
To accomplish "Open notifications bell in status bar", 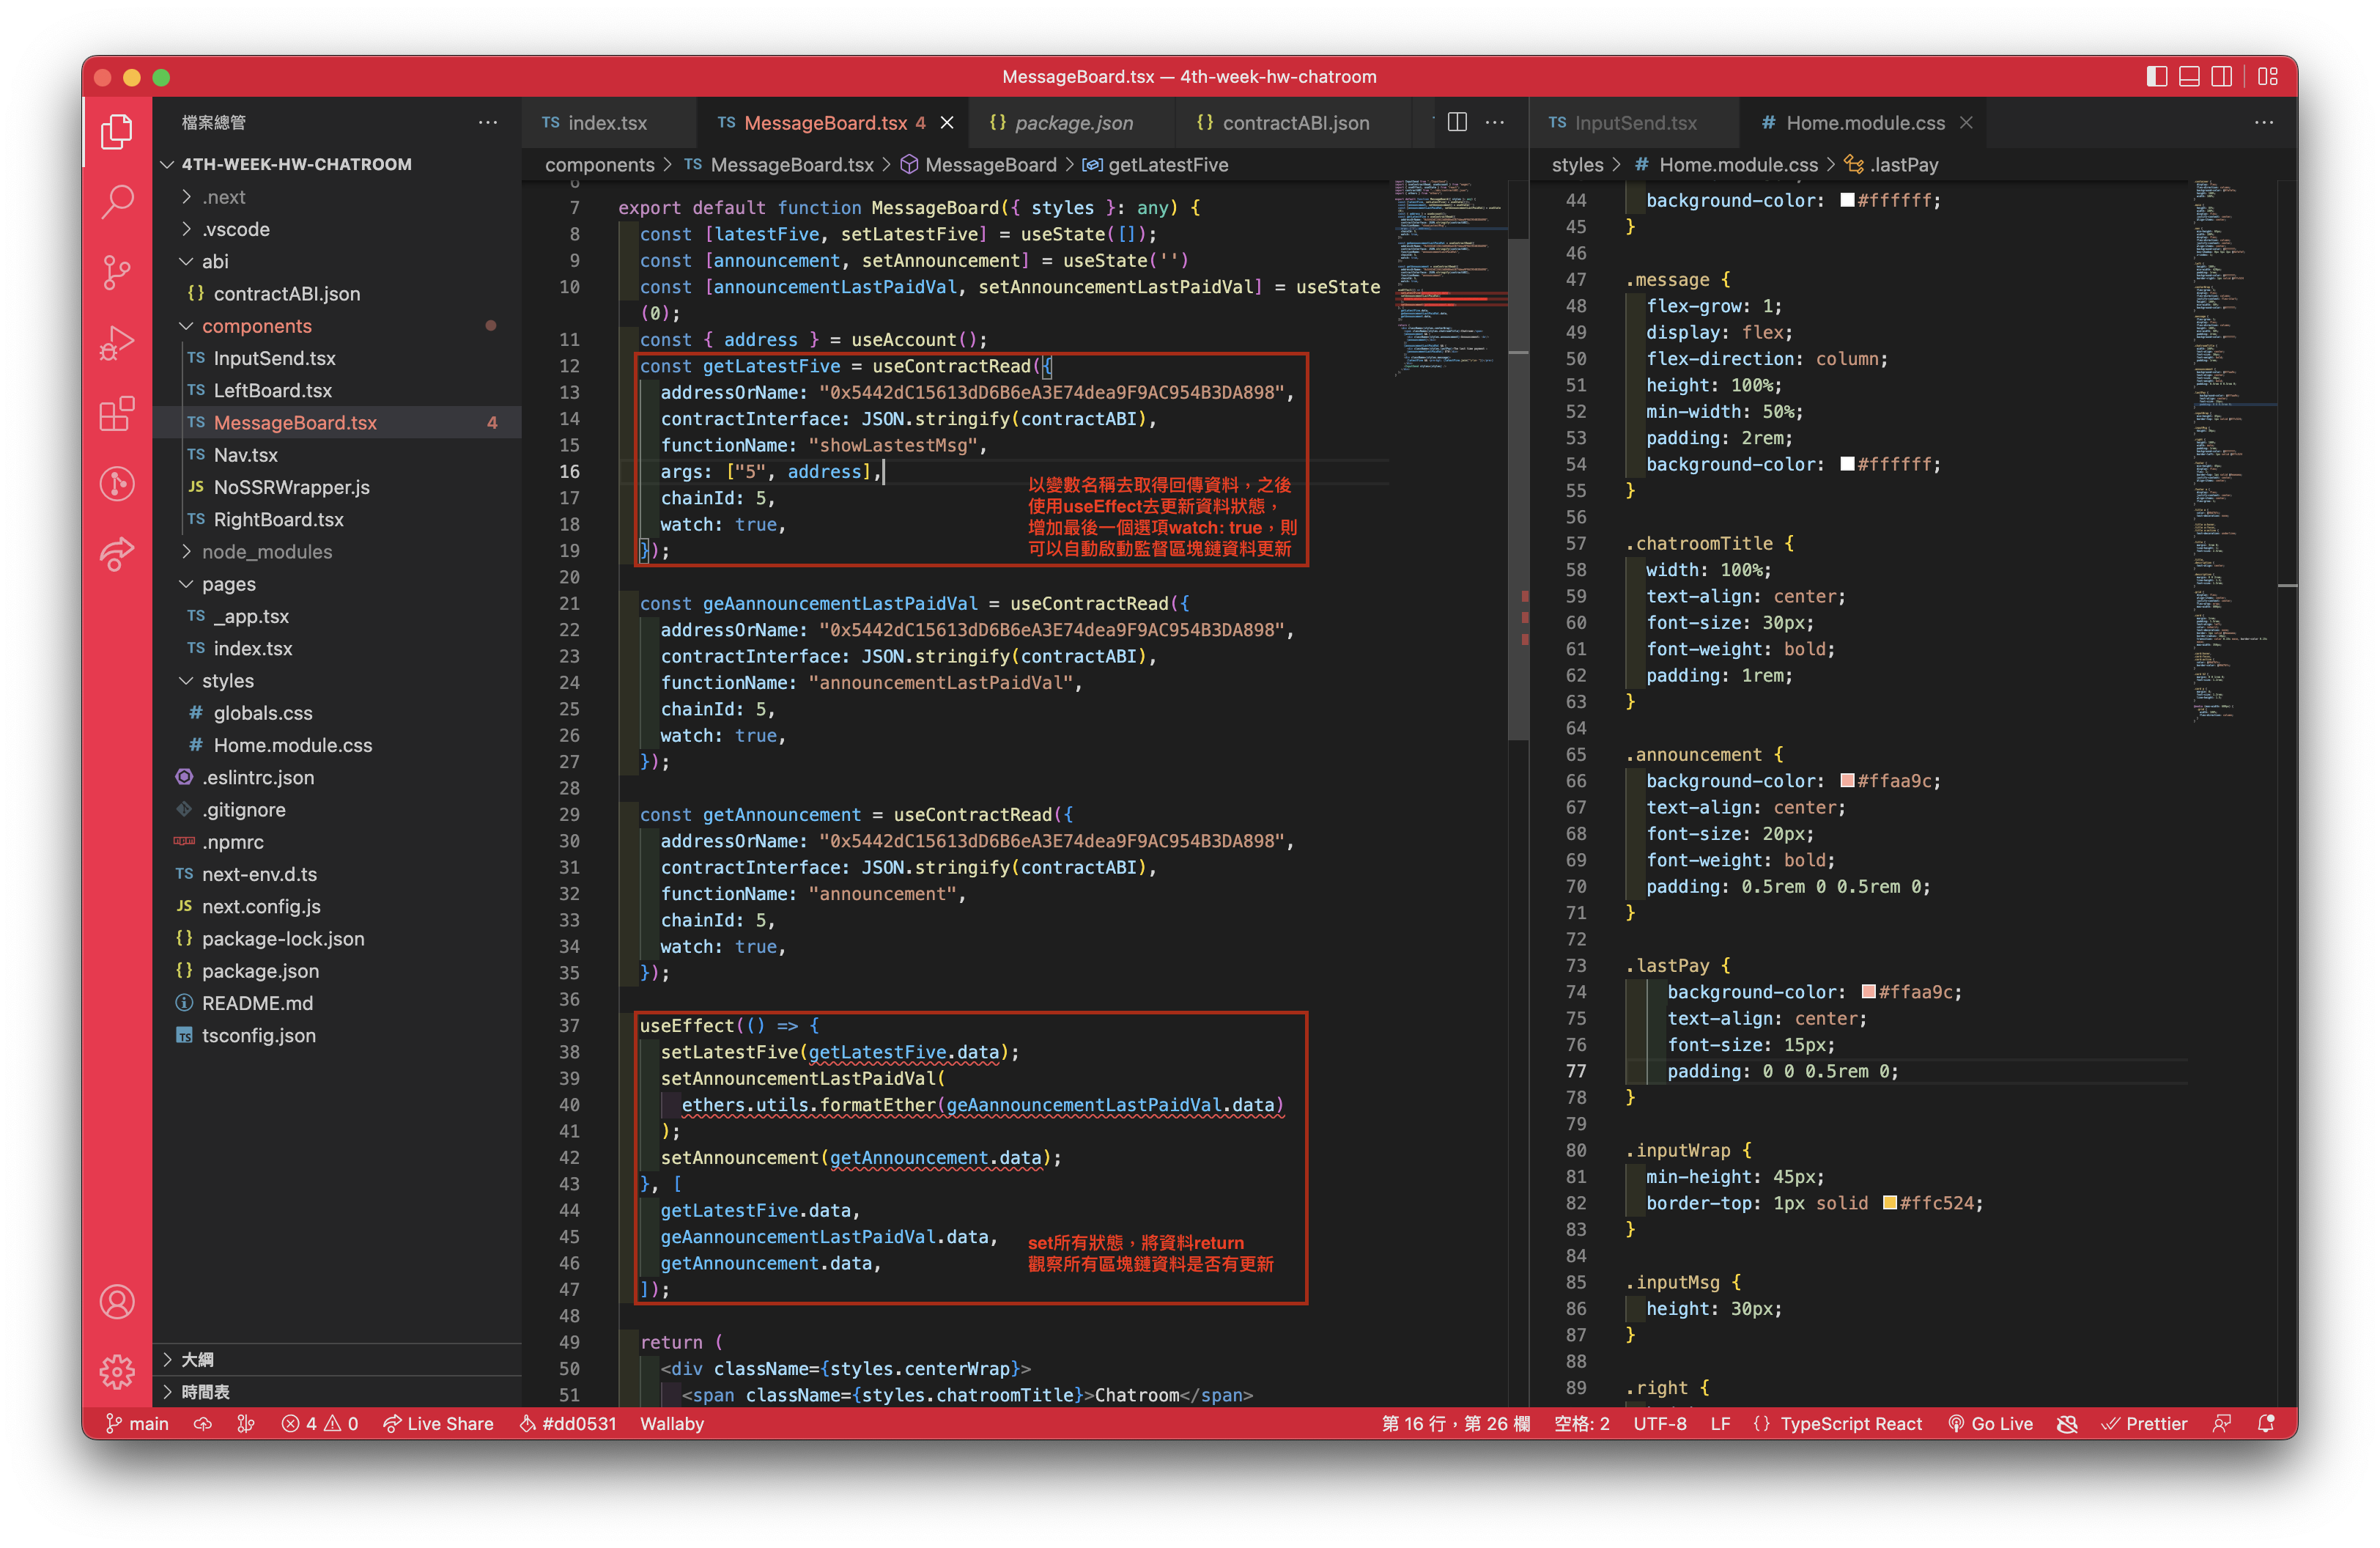I will tap(2266, 1423).
